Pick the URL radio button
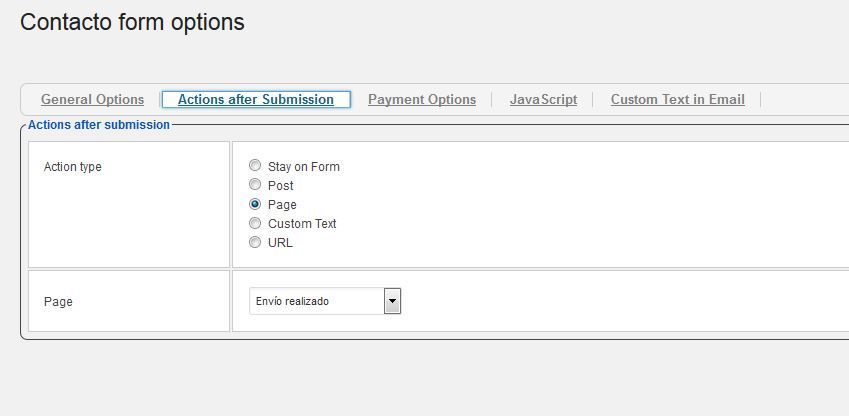This screenshot has height=416, width=849. [x=254, y=242]
